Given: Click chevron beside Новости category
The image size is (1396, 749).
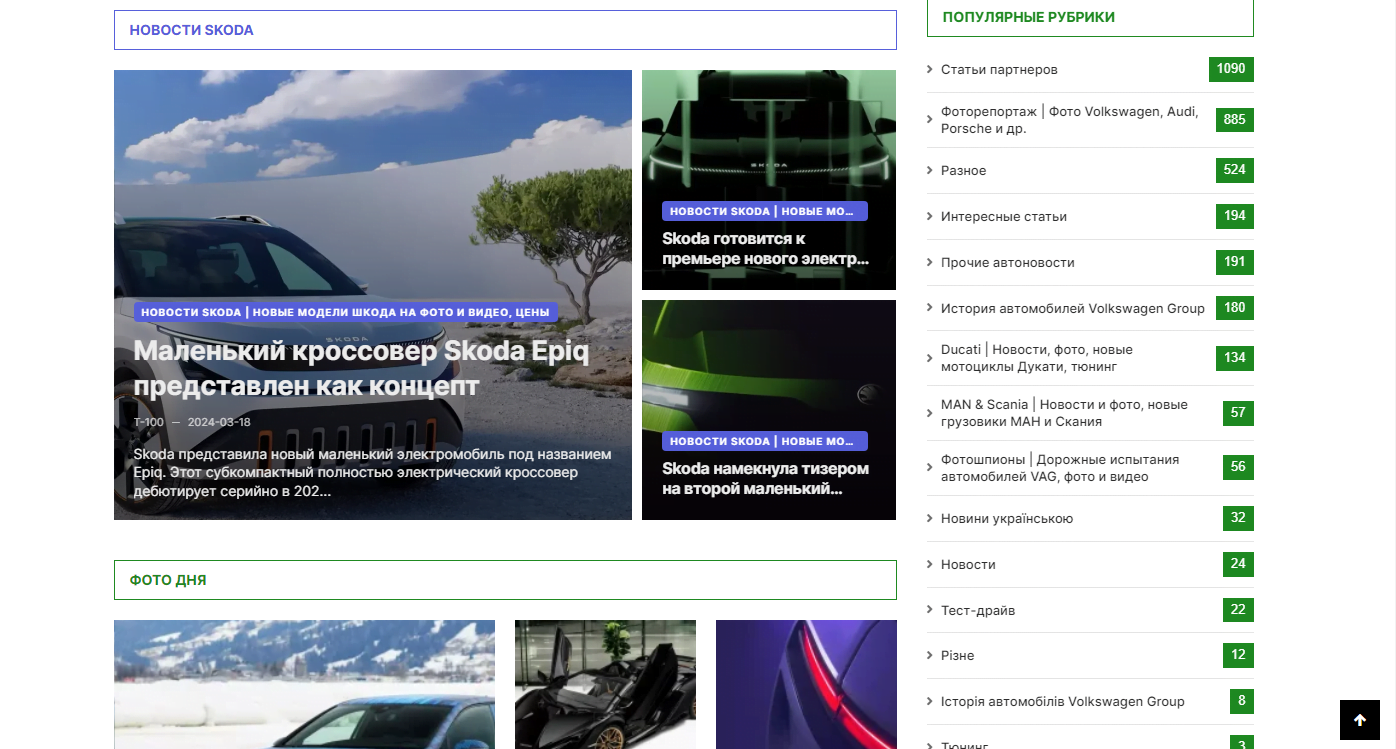Looking at the screenshot, I should pyautogui.click(x=930, y=565).
